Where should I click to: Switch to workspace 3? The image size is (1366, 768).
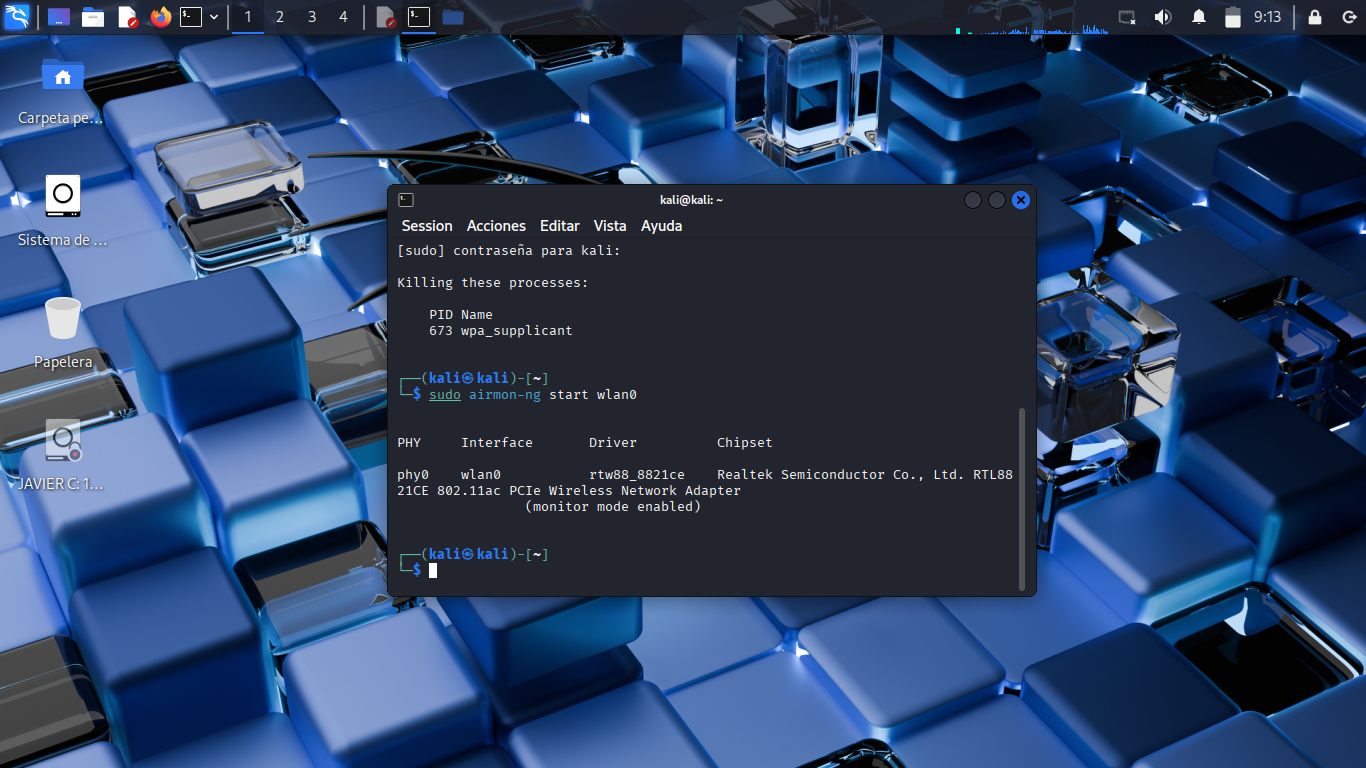click(x=312, y=17)
